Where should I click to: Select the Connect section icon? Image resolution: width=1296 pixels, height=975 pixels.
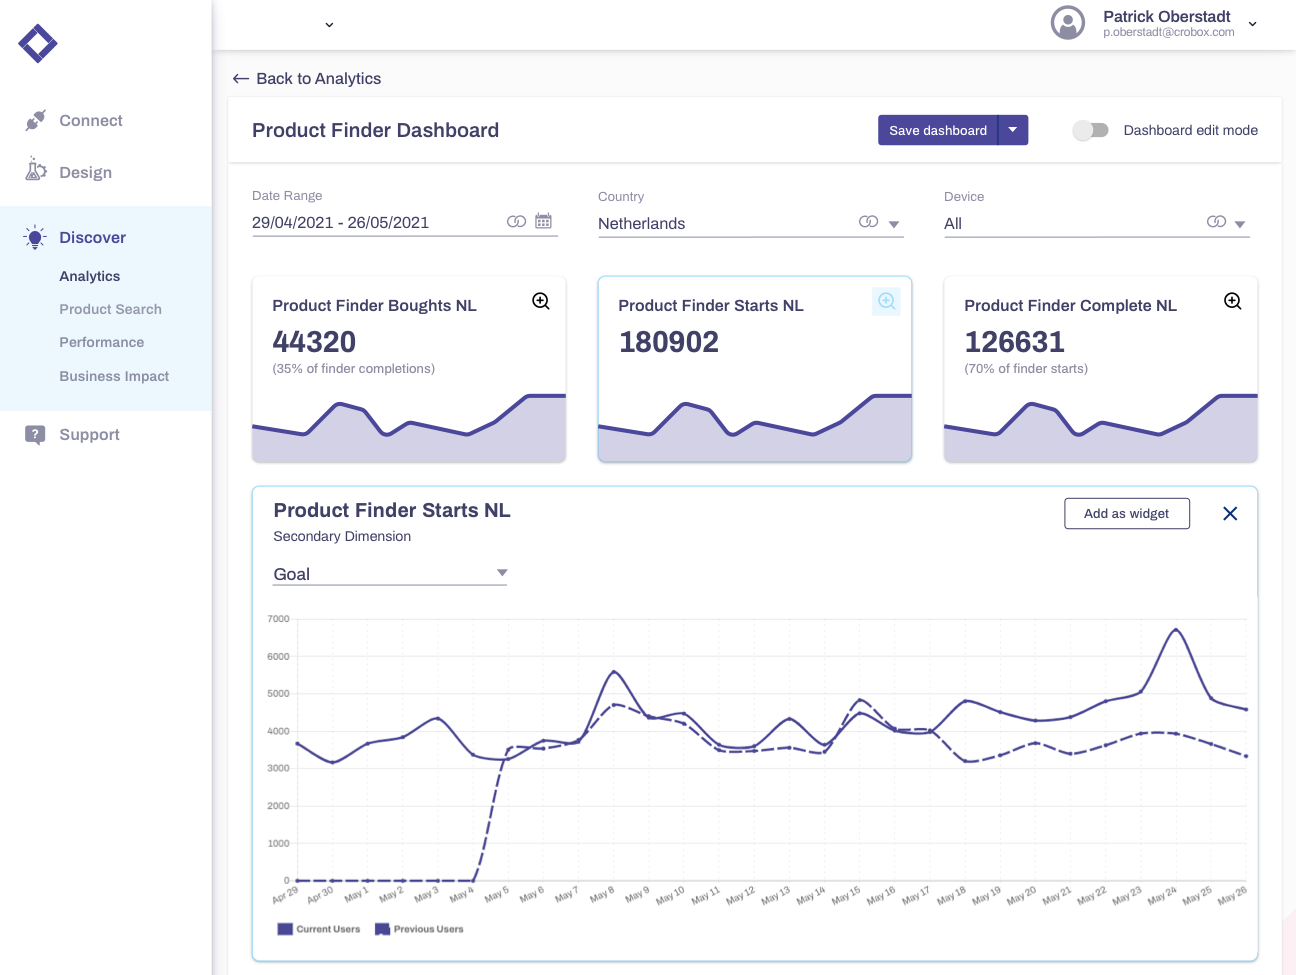(x=35, y=119)
